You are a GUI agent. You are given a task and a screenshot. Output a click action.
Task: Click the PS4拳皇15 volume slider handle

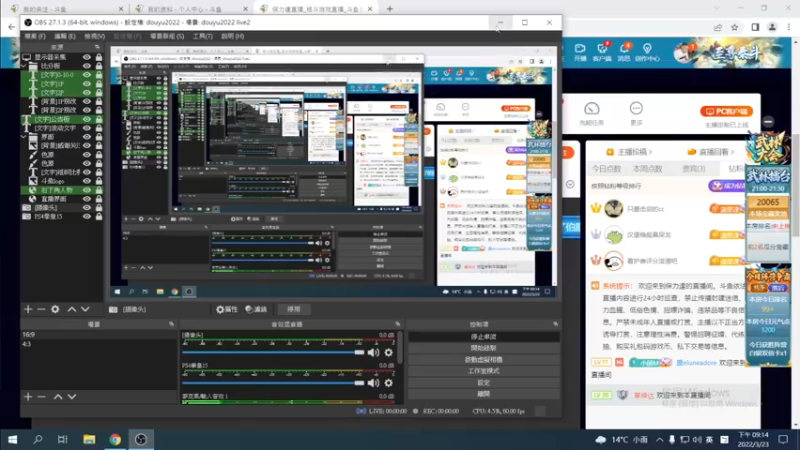point(359,383)
